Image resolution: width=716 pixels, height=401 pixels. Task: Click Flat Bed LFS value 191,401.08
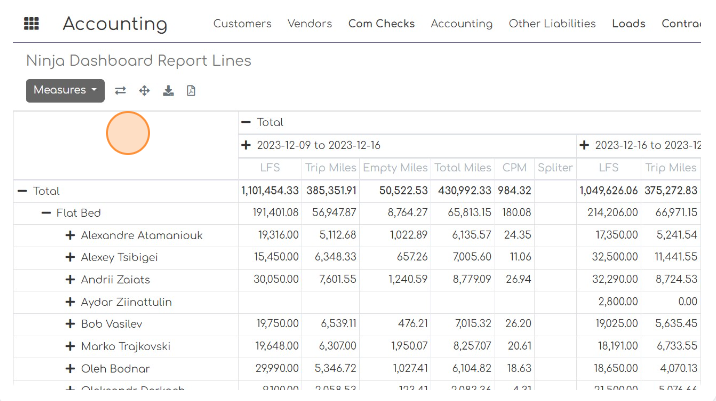click(275, 212)
